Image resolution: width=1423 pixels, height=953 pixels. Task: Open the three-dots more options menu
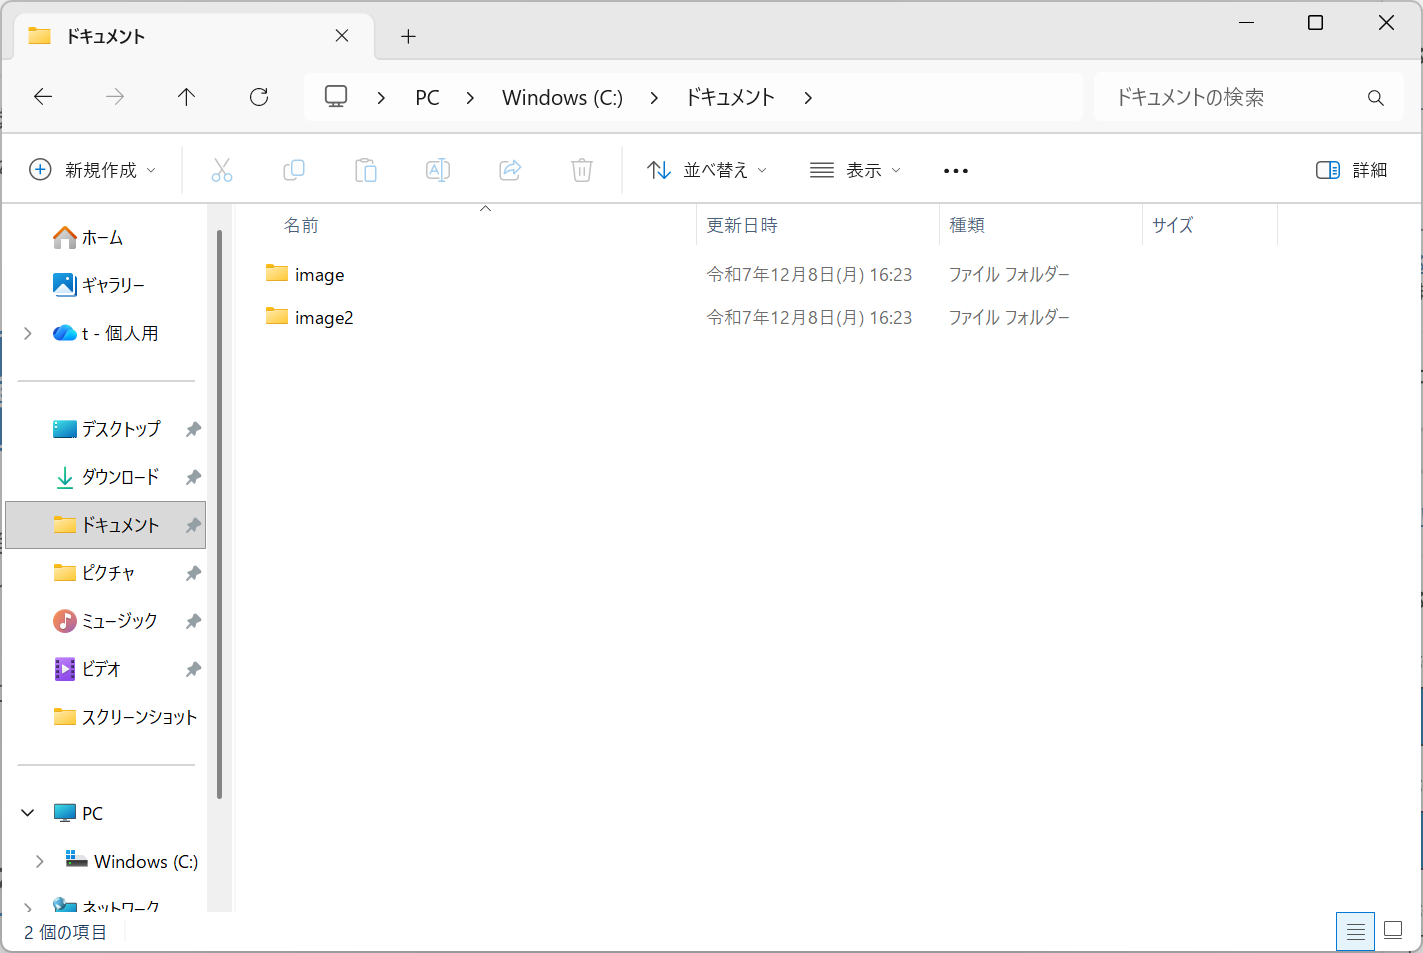coord(956,170)
